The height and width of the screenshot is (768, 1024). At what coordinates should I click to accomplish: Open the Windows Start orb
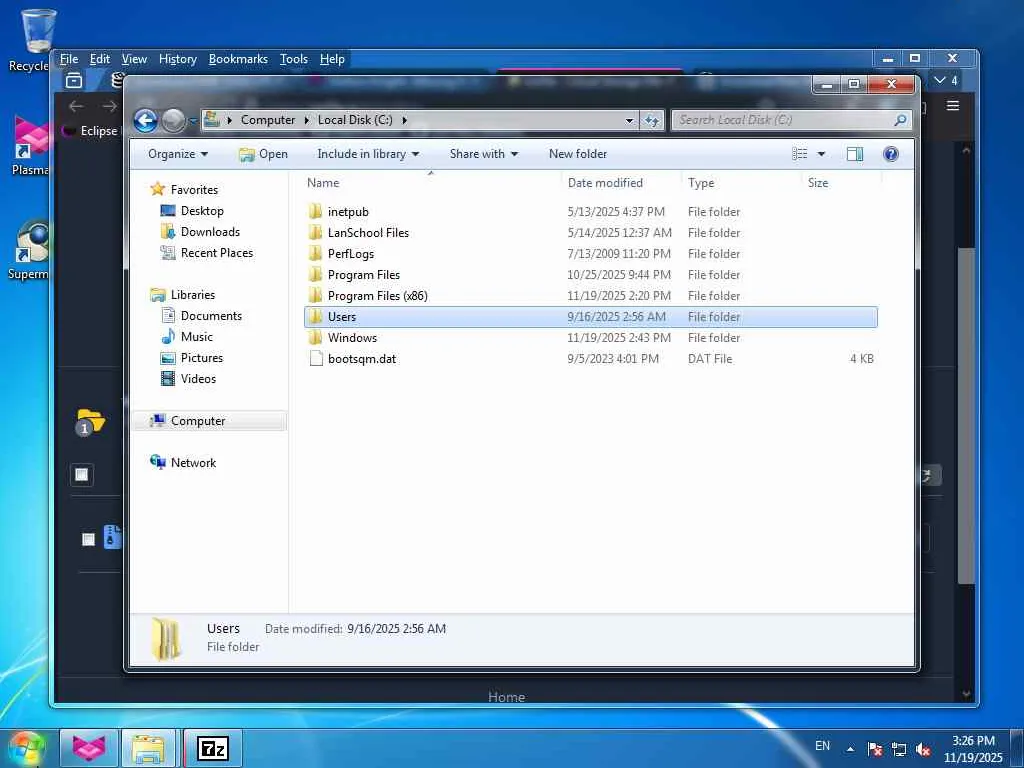tap(25, 748)
